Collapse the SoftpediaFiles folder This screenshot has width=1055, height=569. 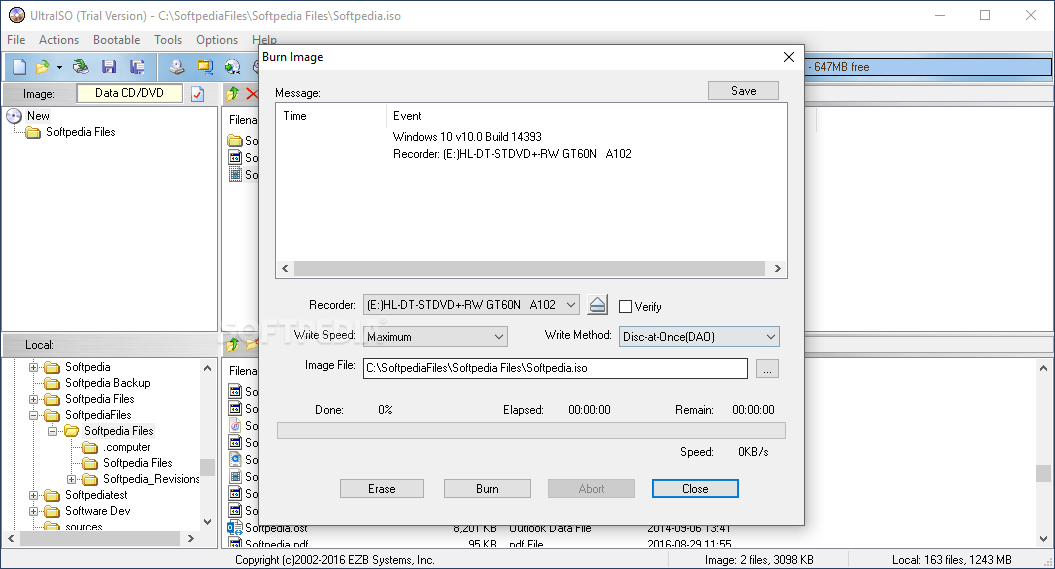(x=33, y=416)
